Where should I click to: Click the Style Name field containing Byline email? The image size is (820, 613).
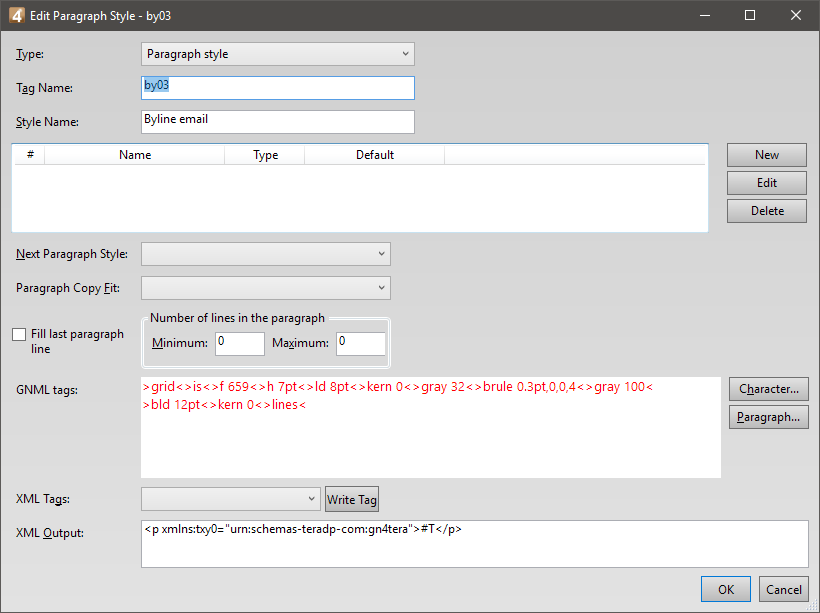(278, 122)
